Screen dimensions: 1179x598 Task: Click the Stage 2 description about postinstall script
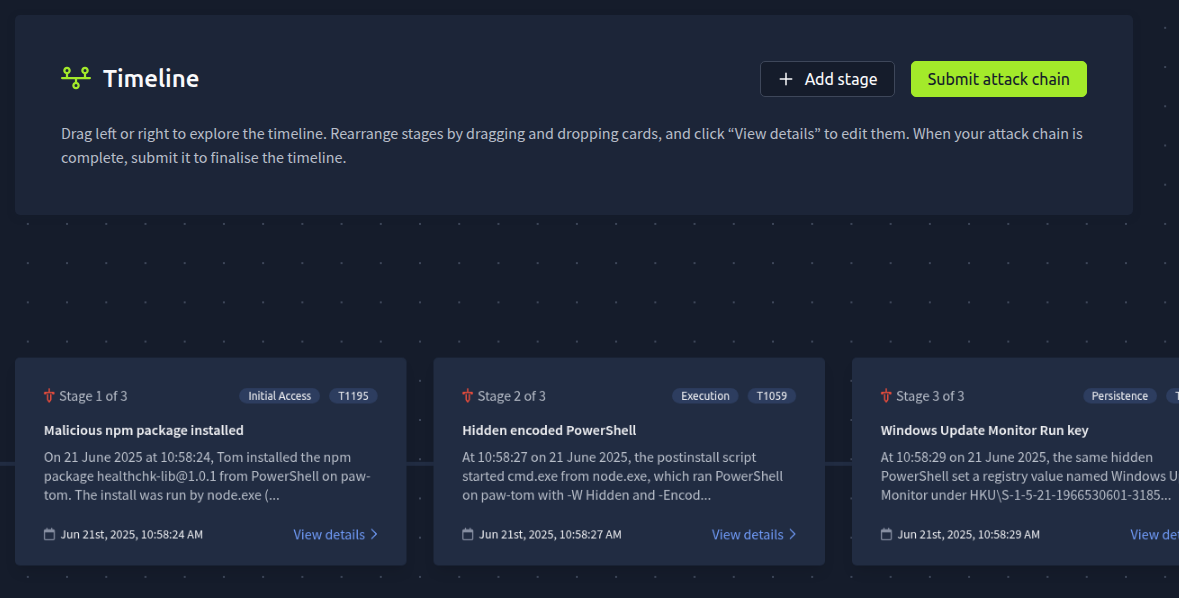point(623,476)
